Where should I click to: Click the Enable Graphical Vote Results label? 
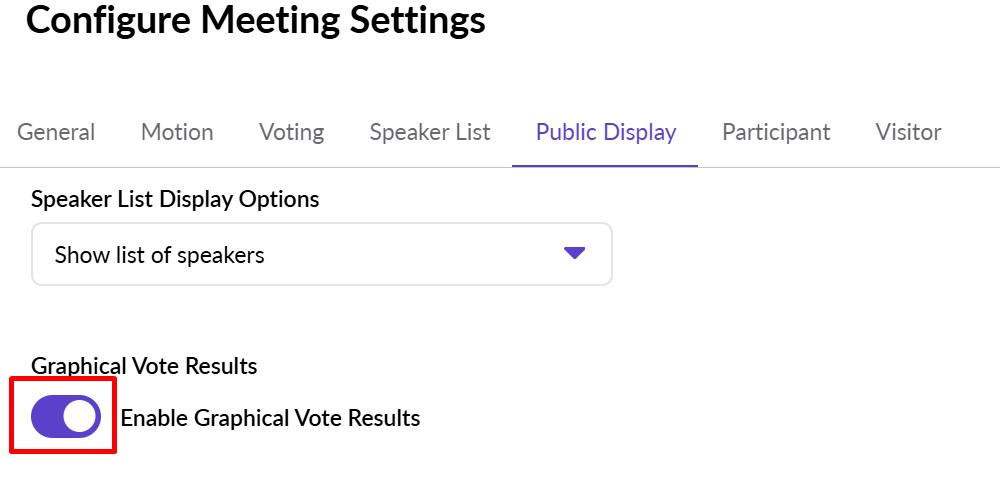270,418
